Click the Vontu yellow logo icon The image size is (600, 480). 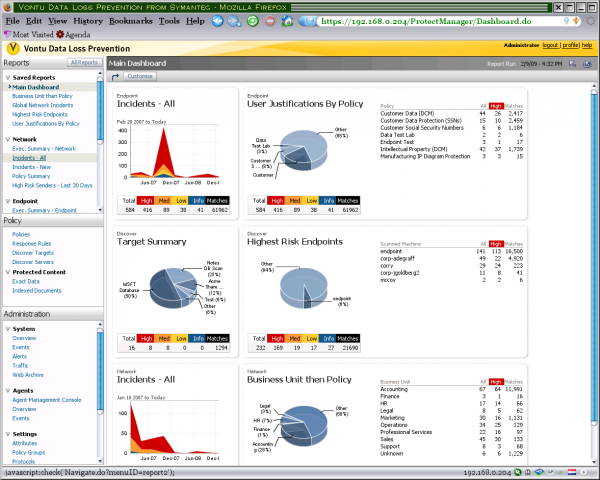pyautogui.click(x=13, y=49)
